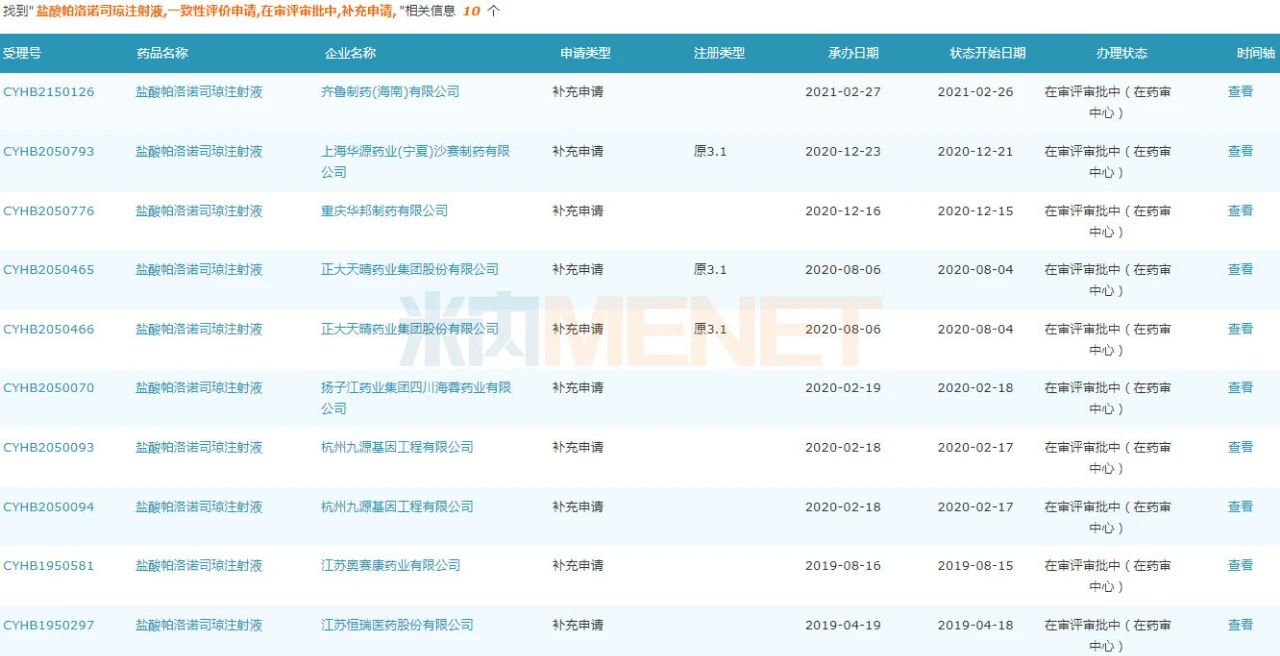The height and width of the screenshot is (656, 1280).
Task: Open acceptance number CYHB1950297
Action: point(49,625)
